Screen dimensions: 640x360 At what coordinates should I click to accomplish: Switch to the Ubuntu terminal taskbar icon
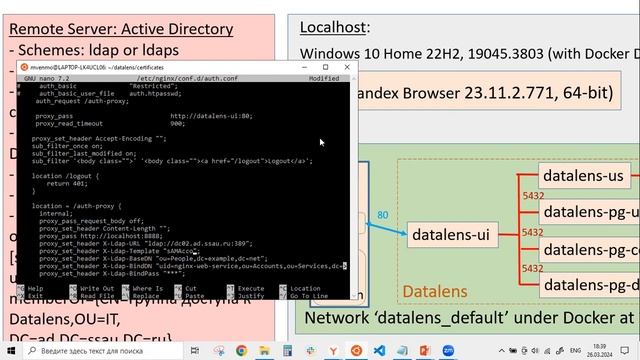click(x=356, y=351)
